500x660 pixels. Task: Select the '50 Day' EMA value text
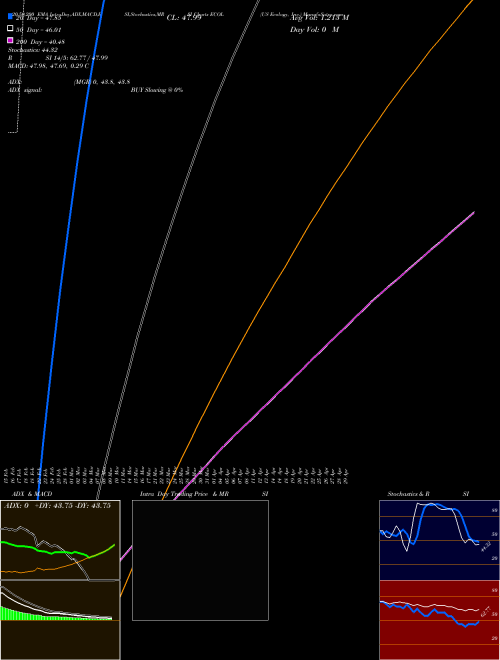coord(38,30)
